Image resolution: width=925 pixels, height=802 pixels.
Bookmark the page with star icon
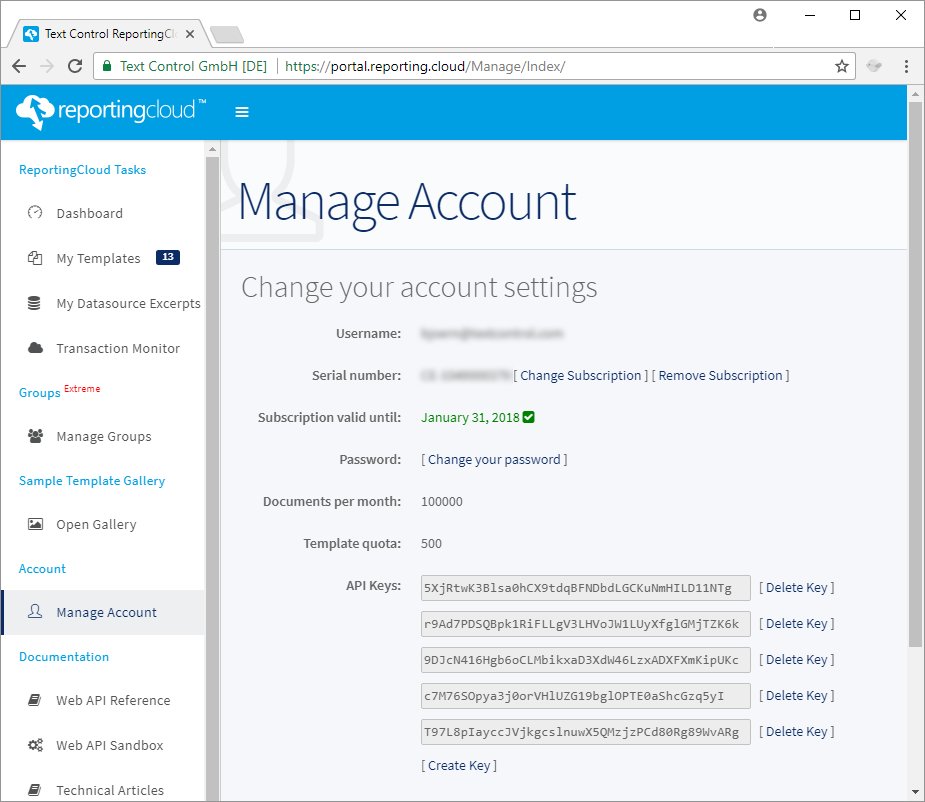[842, 66]
